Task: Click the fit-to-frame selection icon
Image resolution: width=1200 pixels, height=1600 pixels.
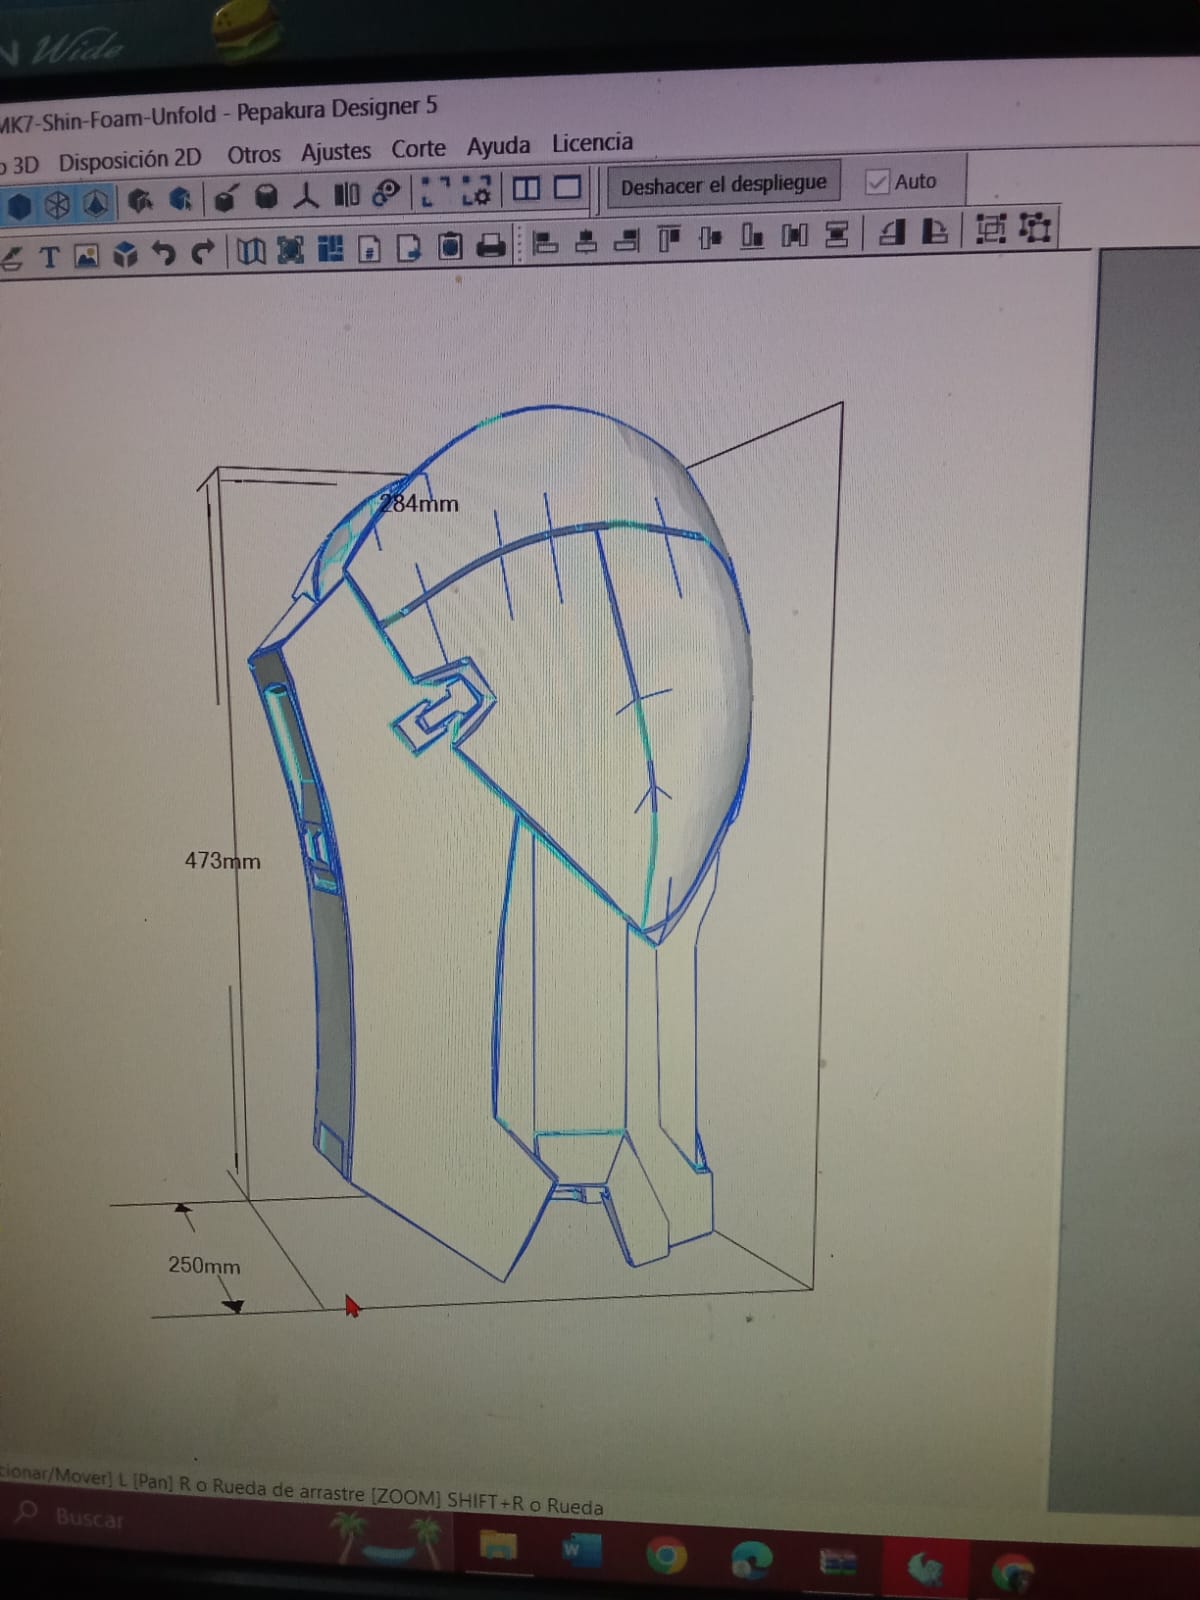Action: (290, 250)
